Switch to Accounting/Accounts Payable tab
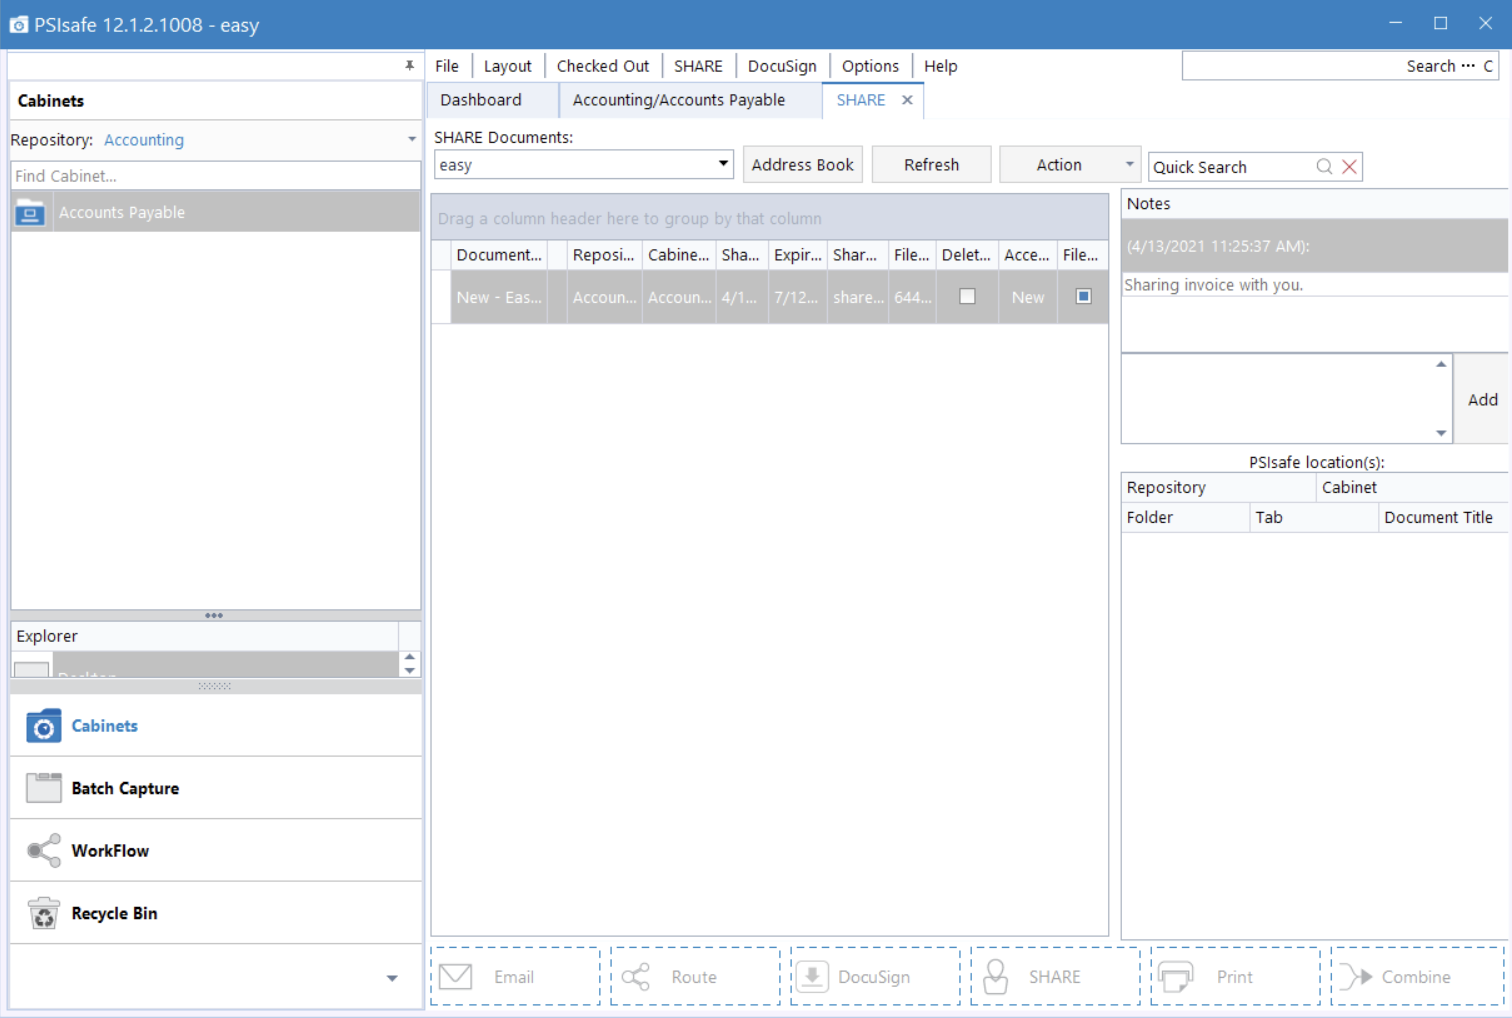This screenshot has width=1512, height=1018. 690,100
